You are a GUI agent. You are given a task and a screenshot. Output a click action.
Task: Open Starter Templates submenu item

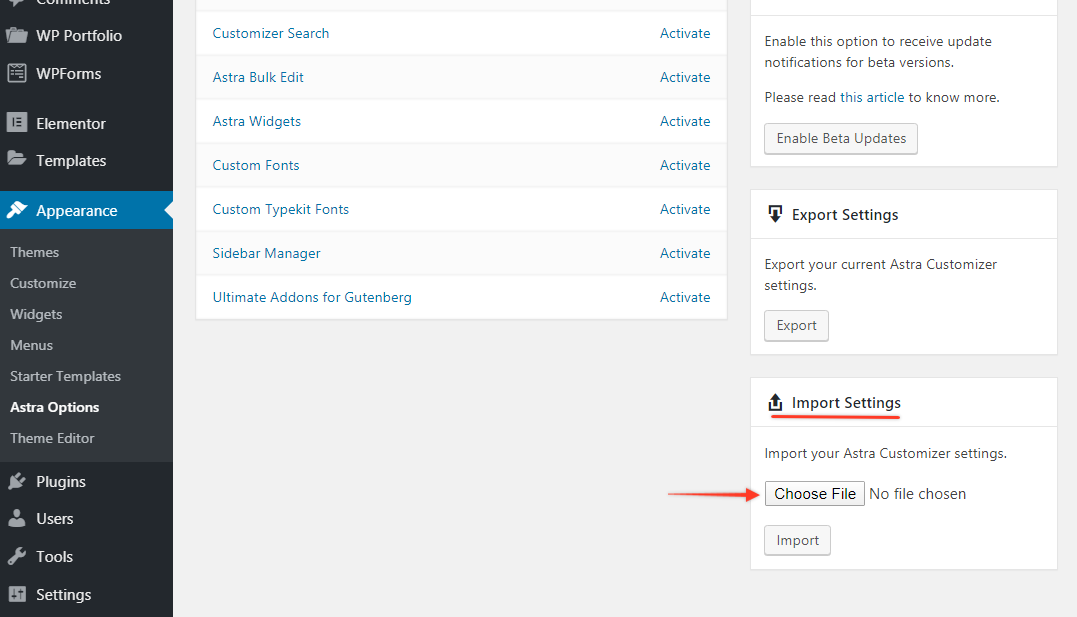65,376
